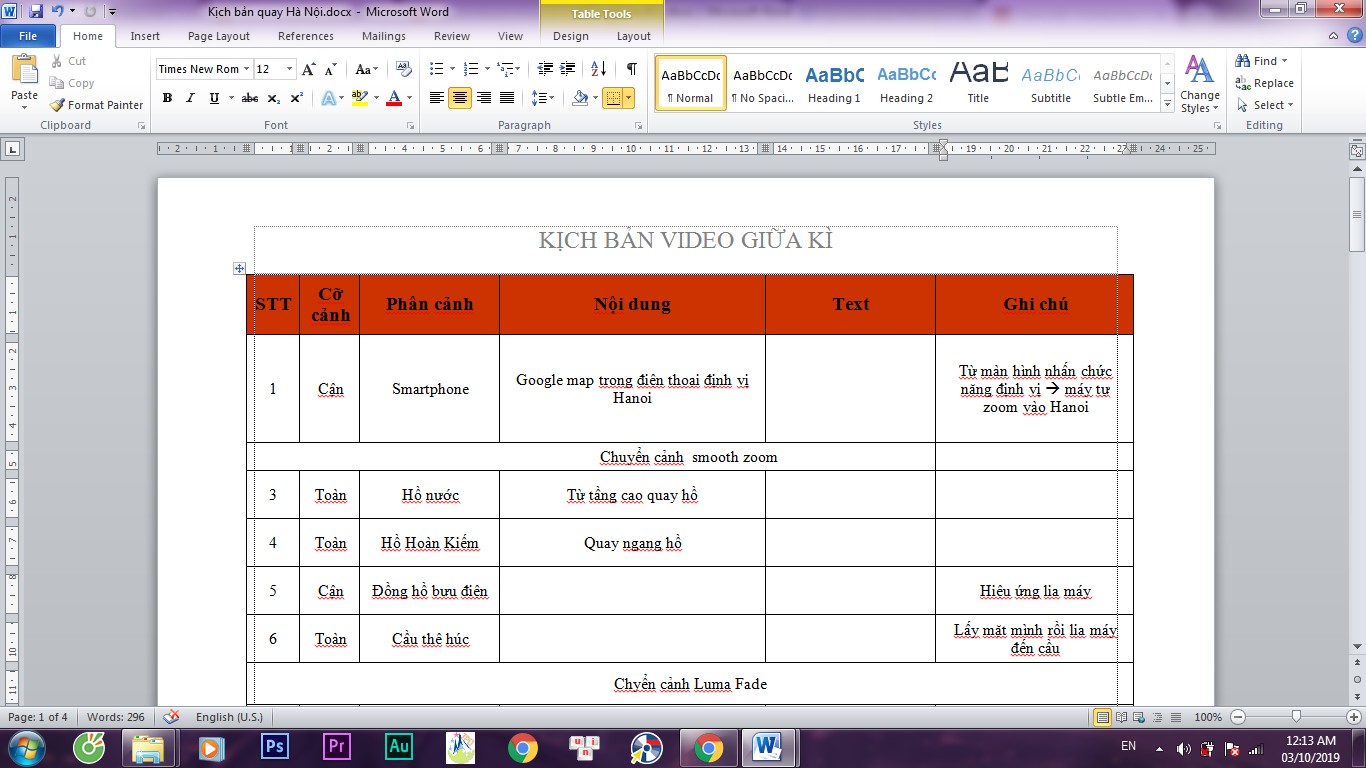The height and width of the screenshot is (768, 1366).
Task: Click the zoom slider in the status bar
Action: coord(1296,717)
